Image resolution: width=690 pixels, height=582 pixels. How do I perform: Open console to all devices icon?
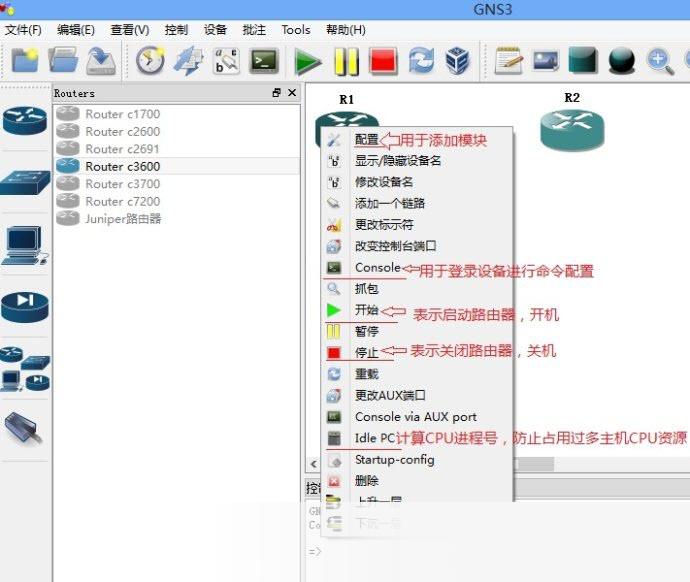pos(264,61)
